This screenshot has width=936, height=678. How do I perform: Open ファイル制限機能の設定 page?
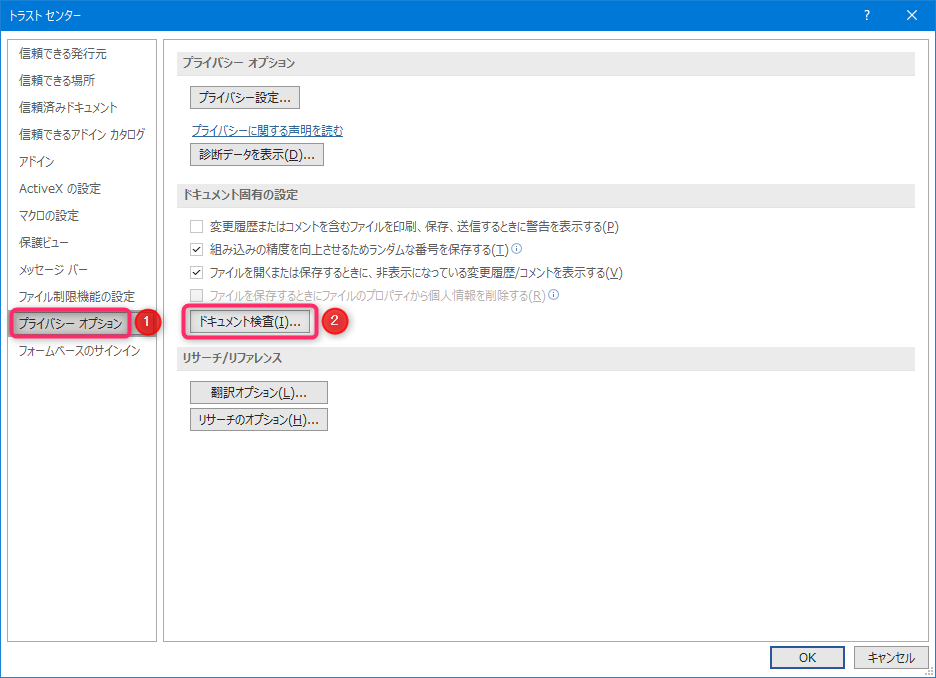tap(76, 297)
